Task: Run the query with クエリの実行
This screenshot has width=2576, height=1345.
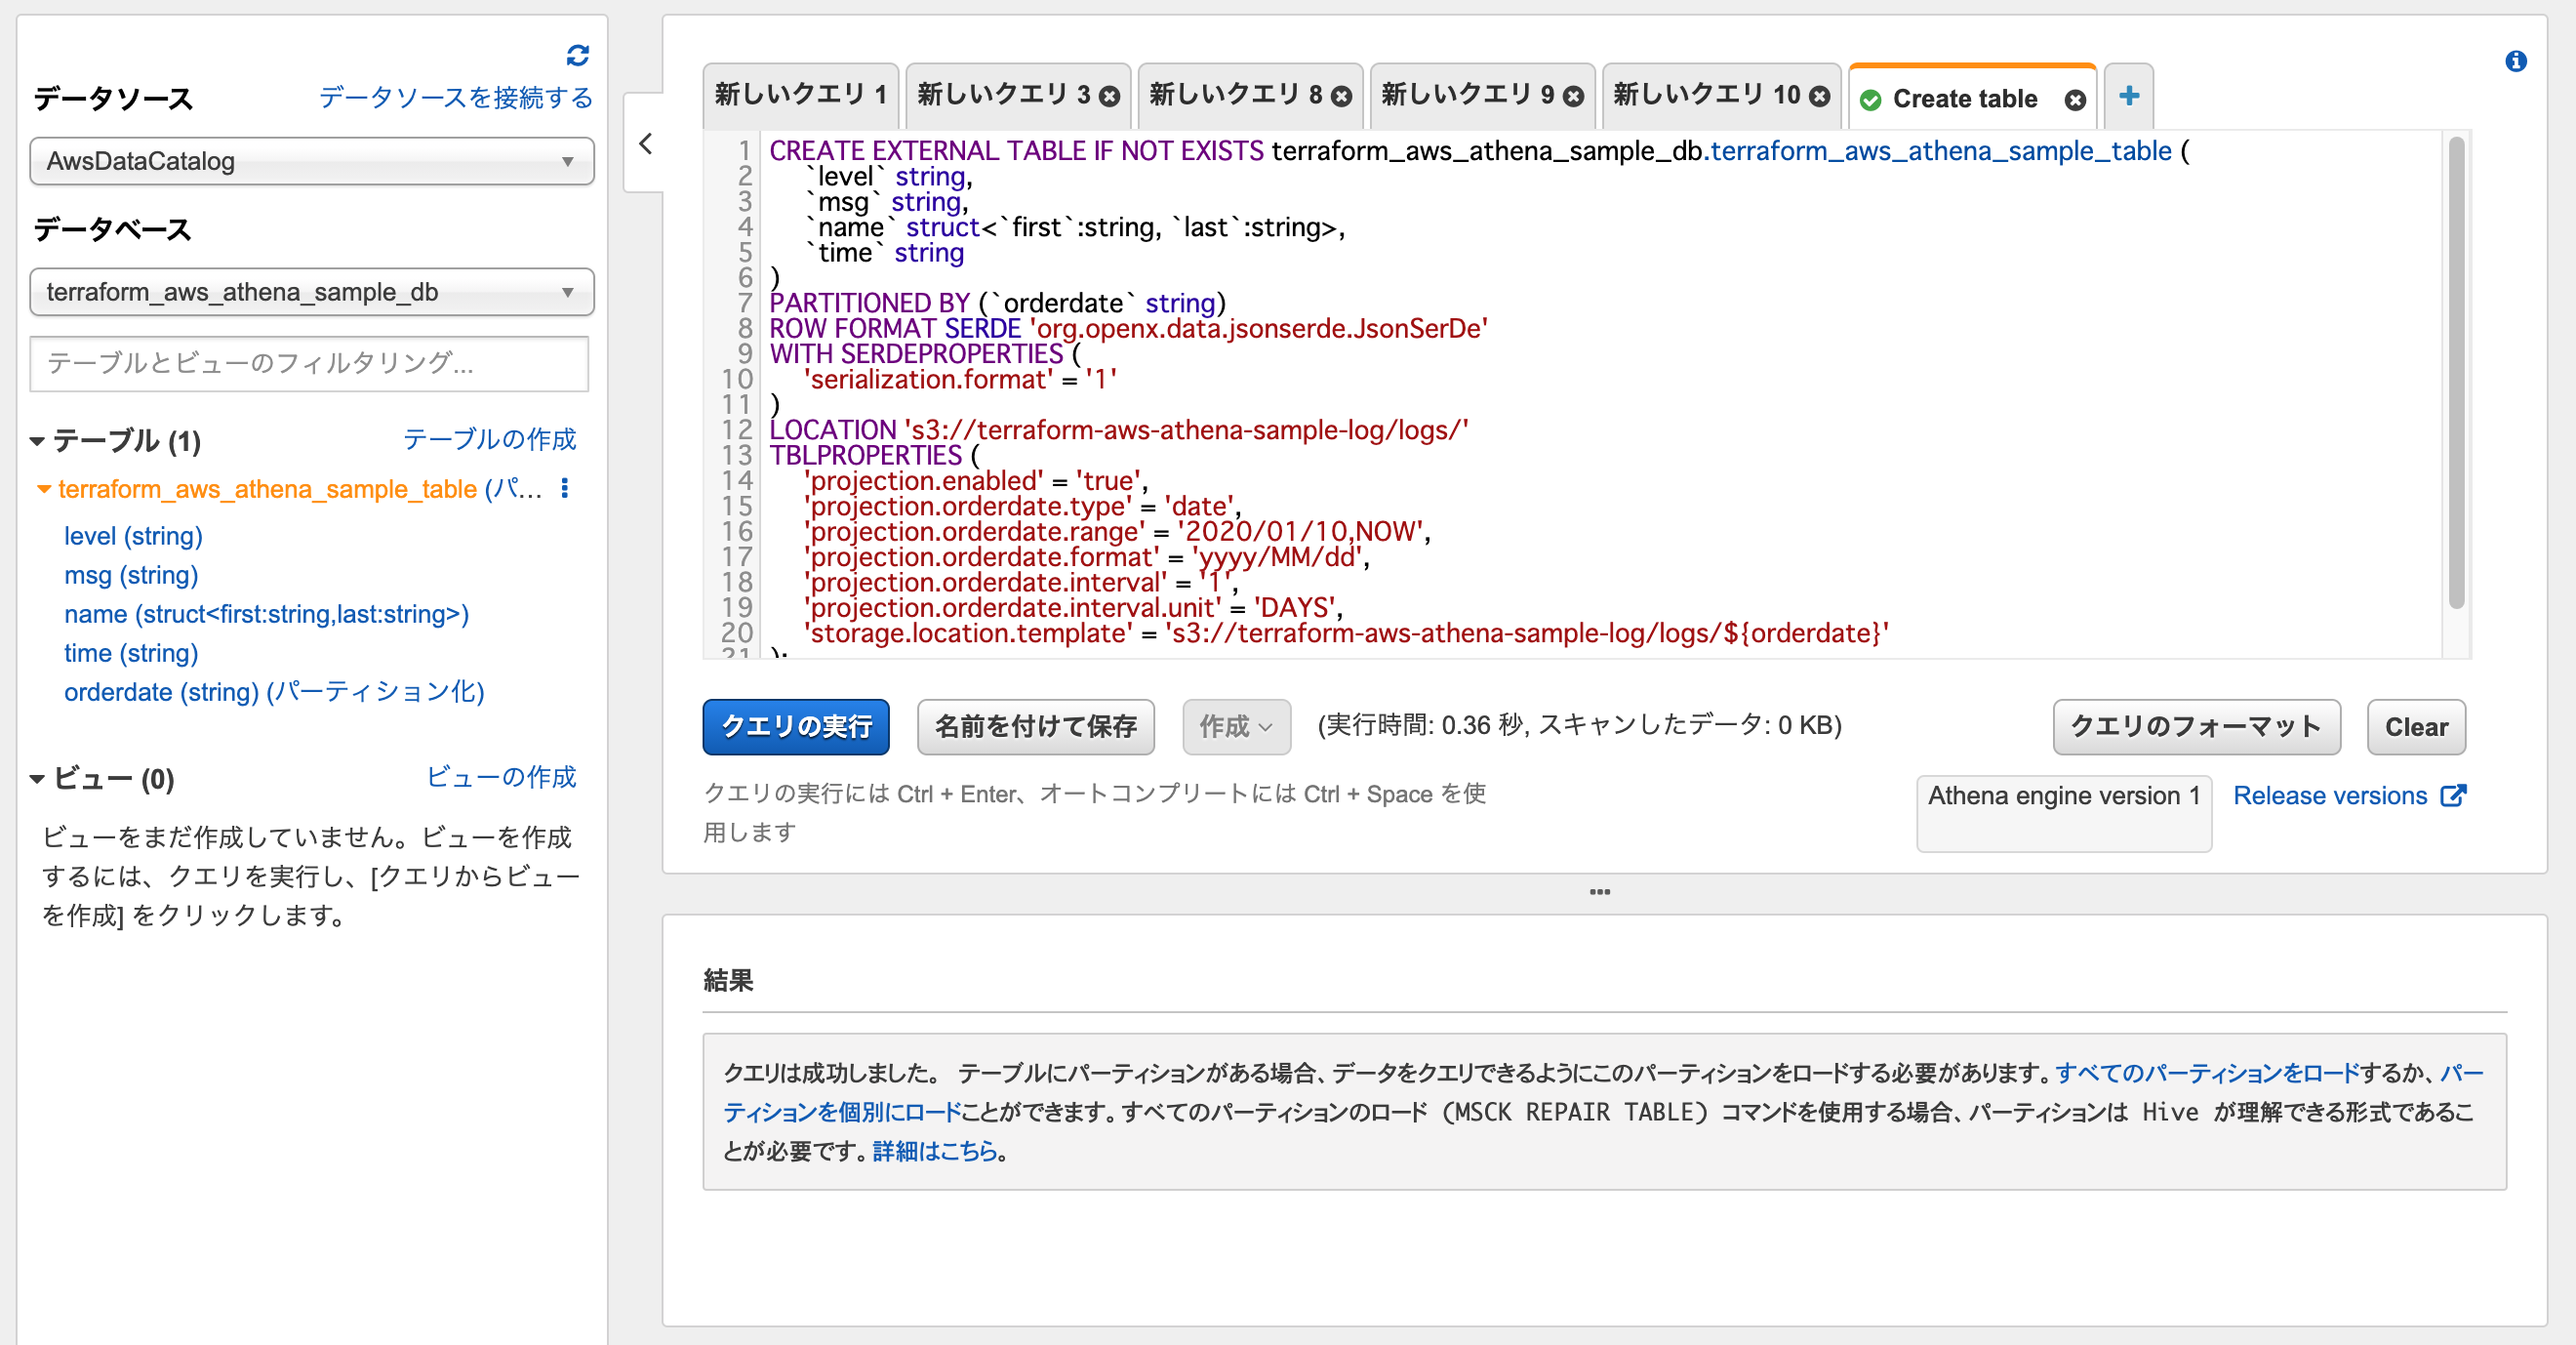Action: (x=795, y=727)
